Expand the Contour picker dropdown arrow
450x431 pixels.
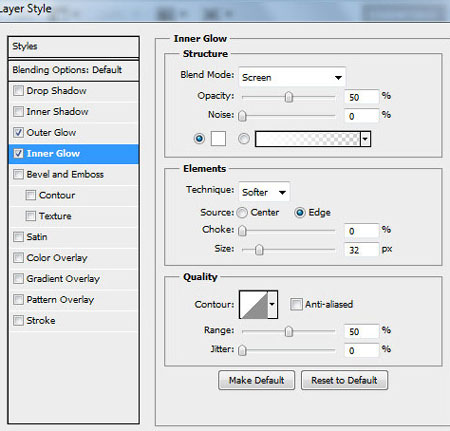tap(272, 304)
